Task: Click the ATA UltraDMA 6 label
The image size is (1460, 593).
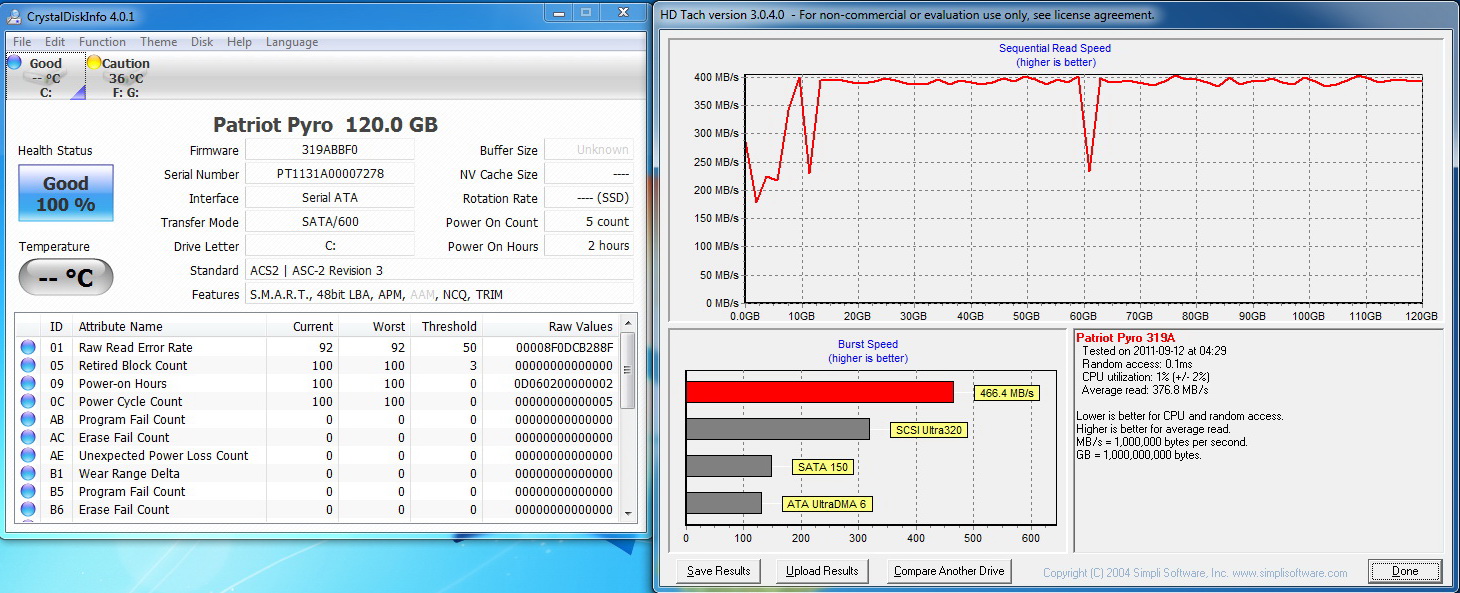Action: point(826,504)
